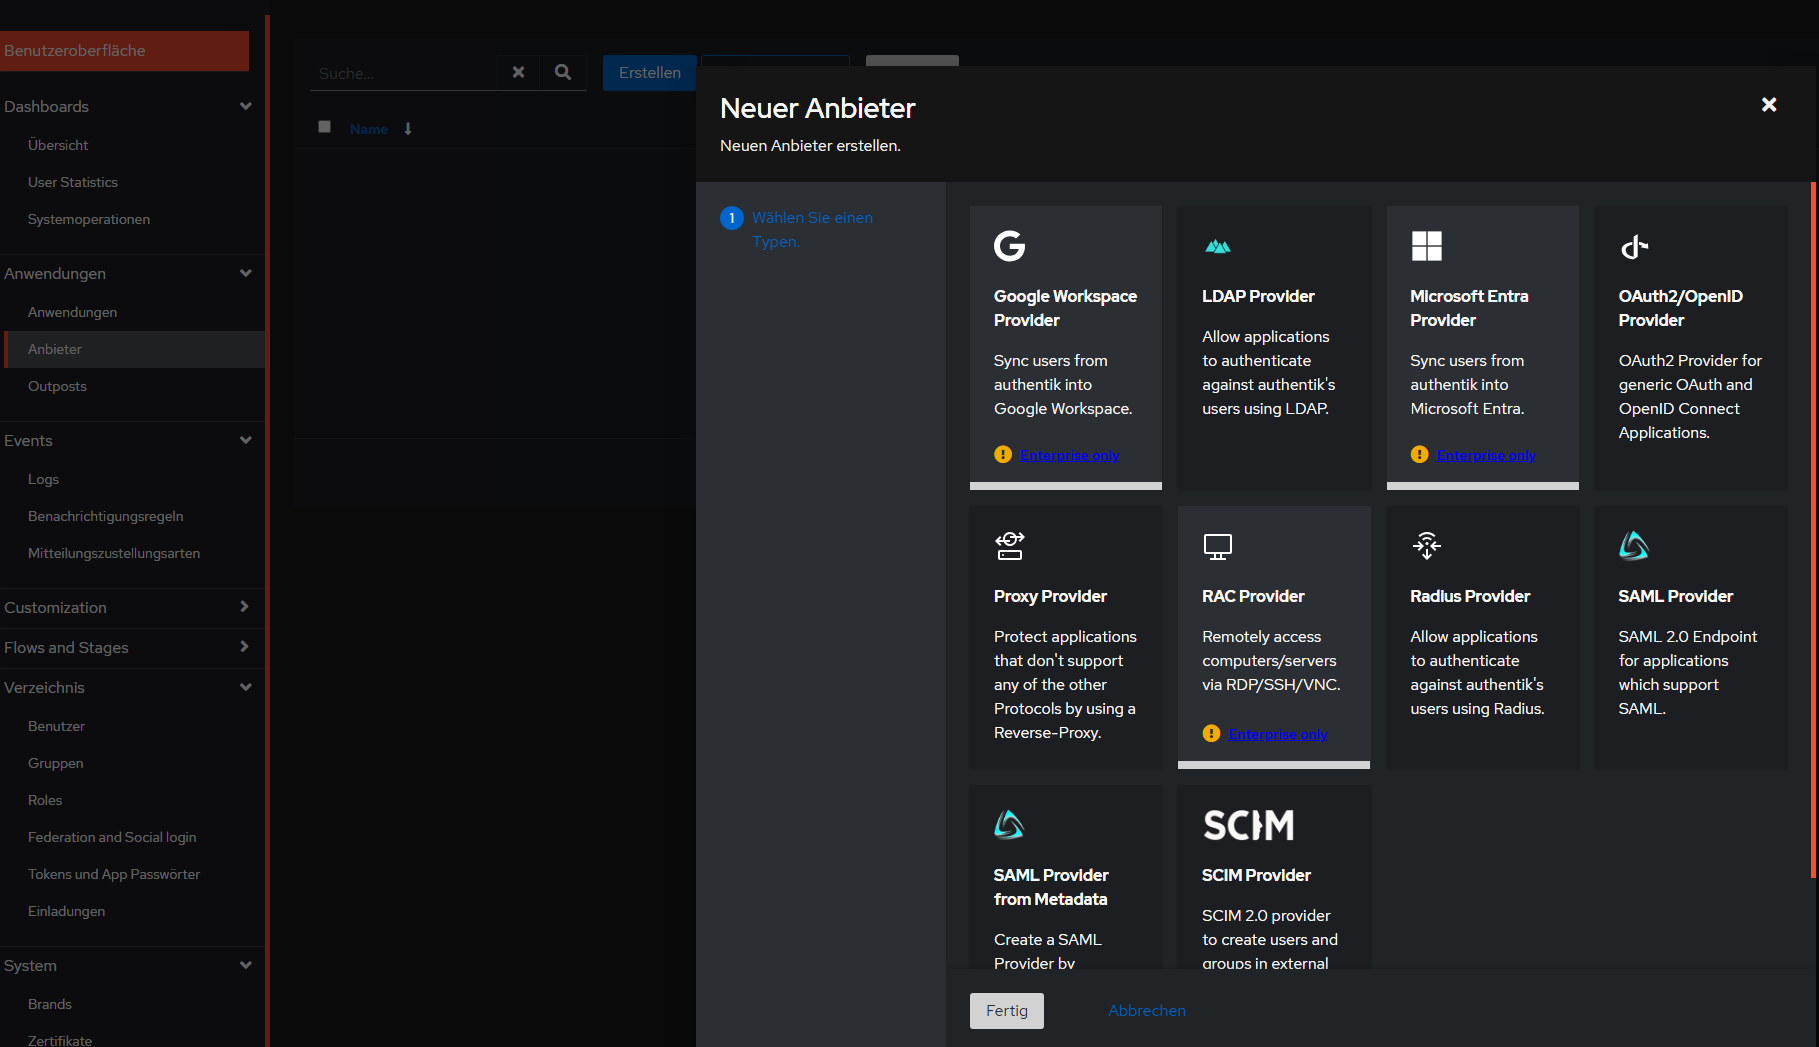Click the Proxy Provider title text
Viewport: 1819px width, 1047px height.
pos(1050,596)
